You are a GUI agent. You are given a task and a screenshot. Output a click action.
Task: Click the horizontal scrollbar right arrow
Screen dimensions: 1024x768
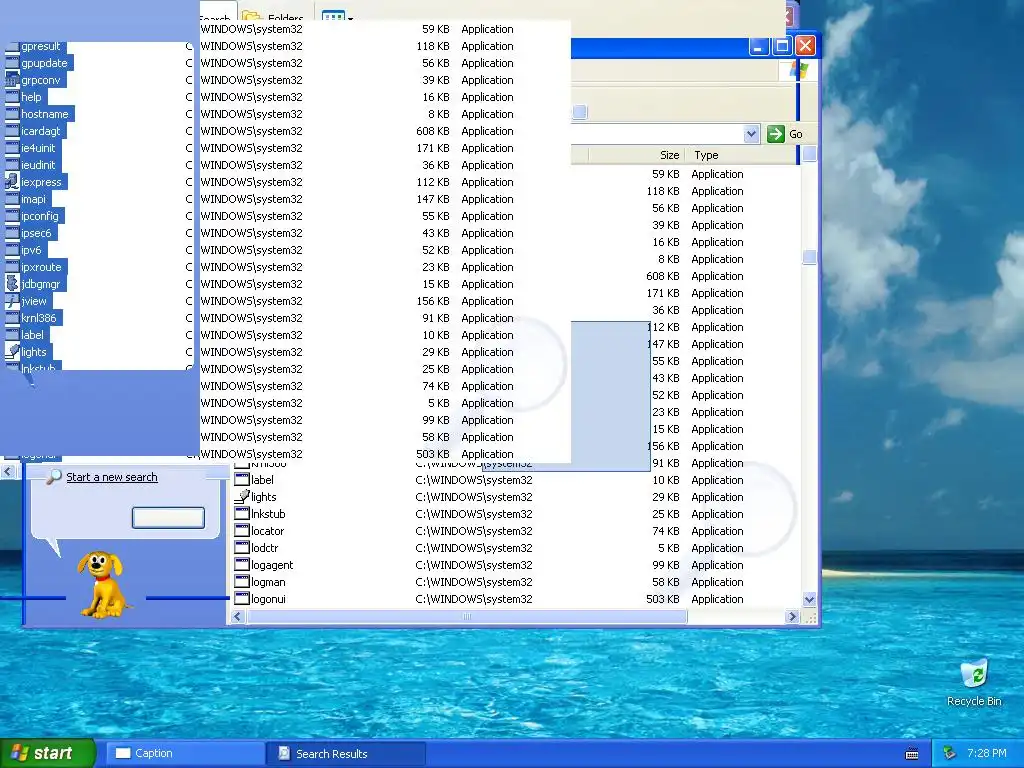click(792, 616)
